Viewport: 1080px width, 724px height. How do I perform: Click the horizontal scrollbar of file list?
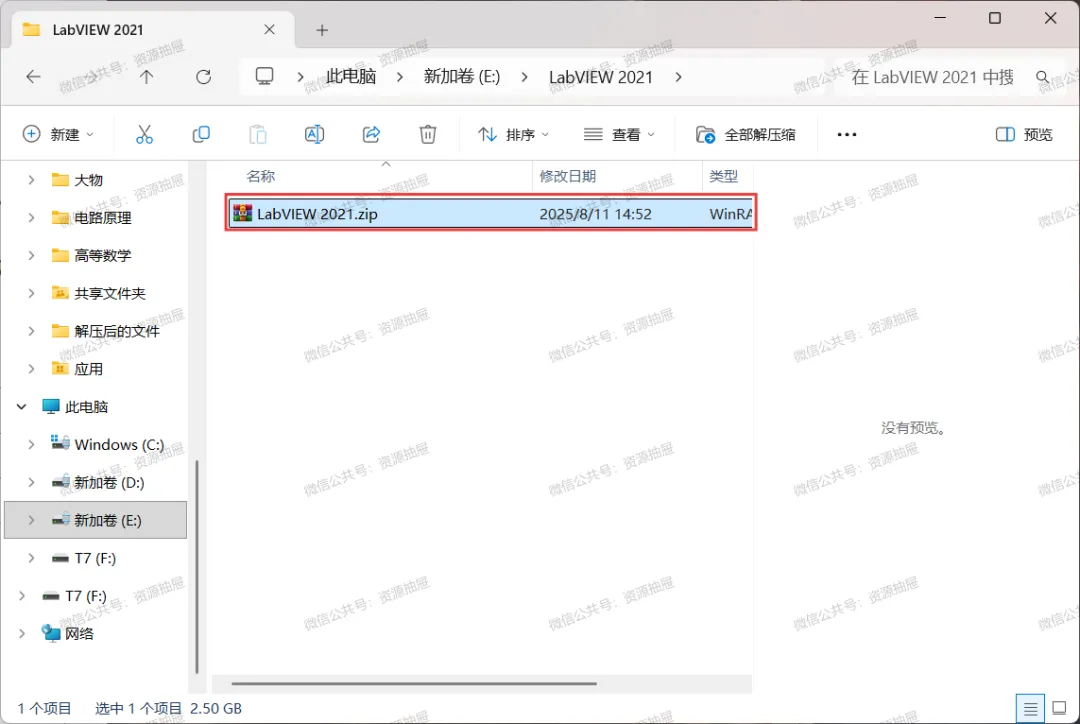[414, 683]
